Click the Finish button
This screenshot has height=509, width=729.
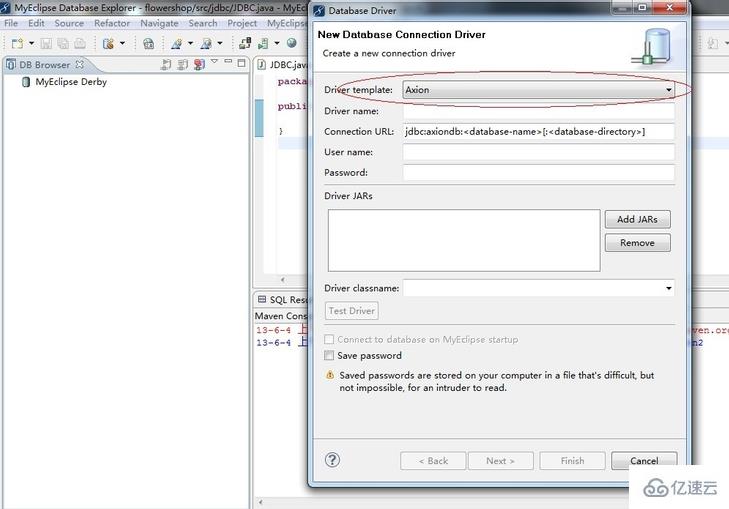tap(572, 461)
